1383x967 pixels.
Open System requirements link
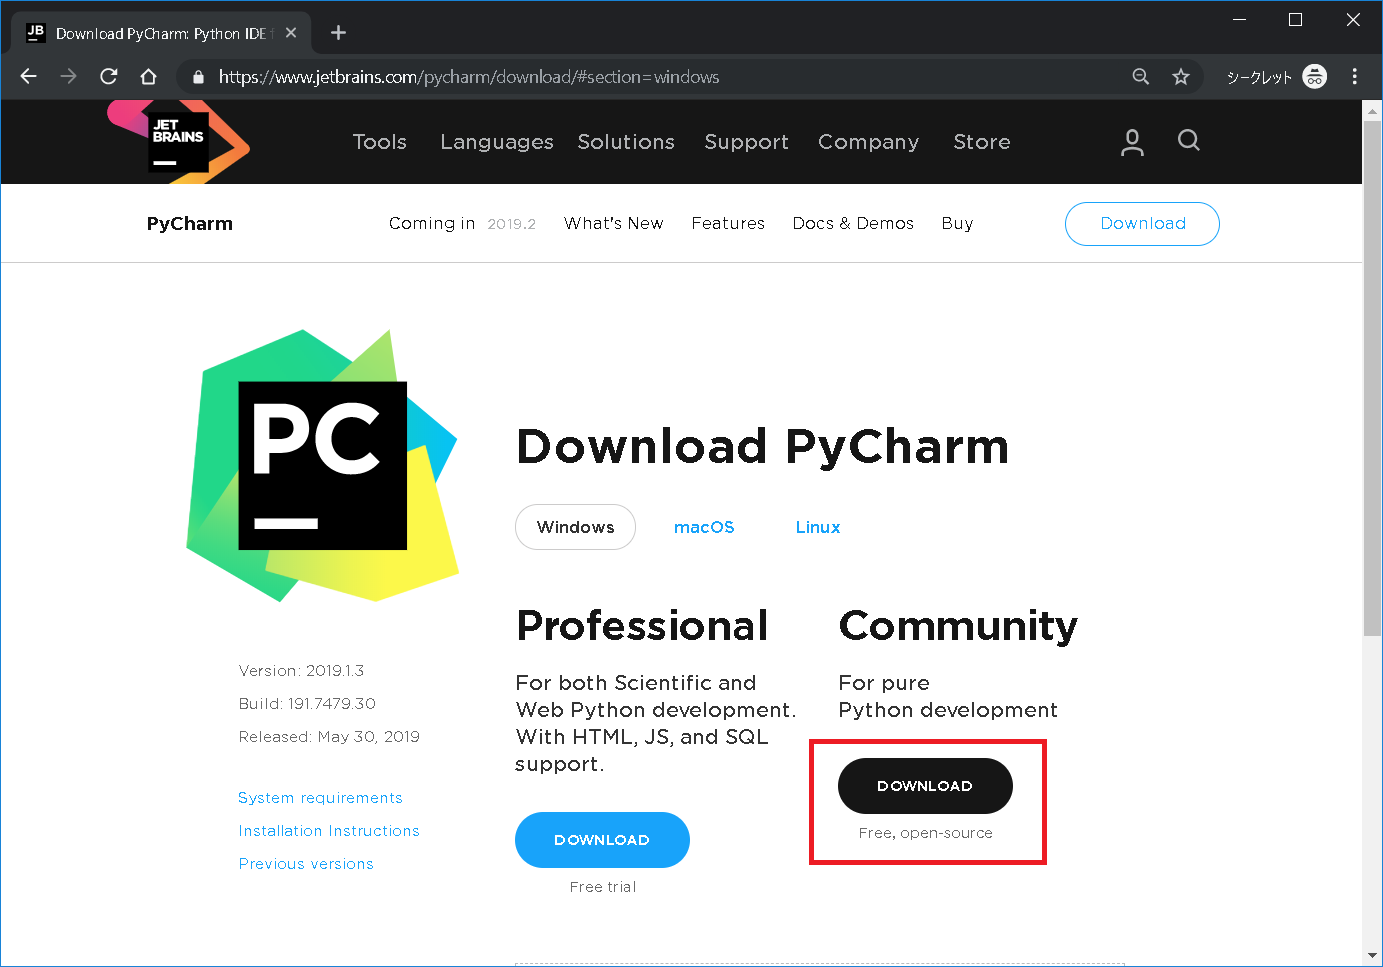320,798
